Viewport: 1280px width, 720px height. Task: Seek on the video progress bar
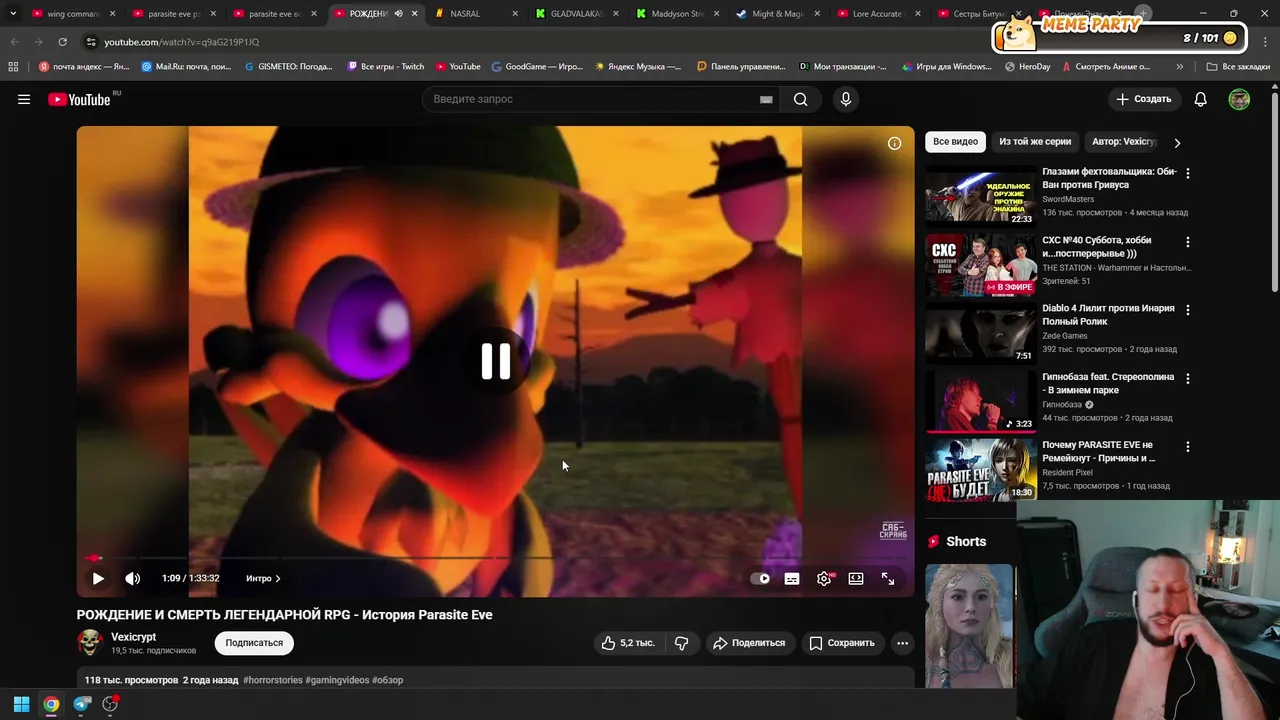coord(495,558)
